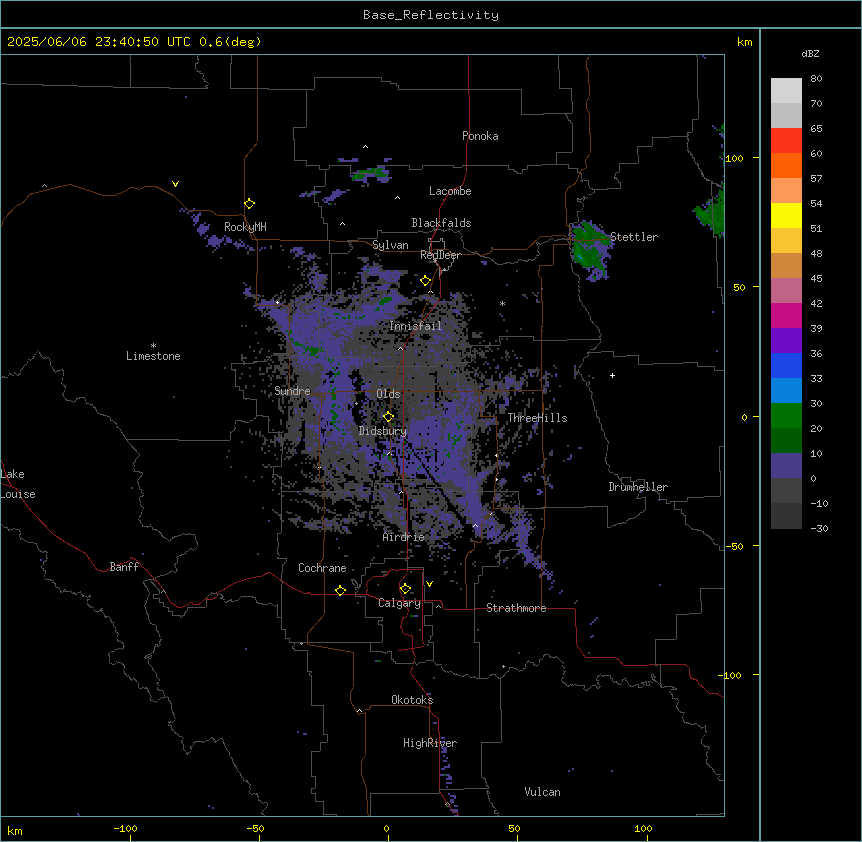
Task: Click the Stettler label
Action: 634,237
